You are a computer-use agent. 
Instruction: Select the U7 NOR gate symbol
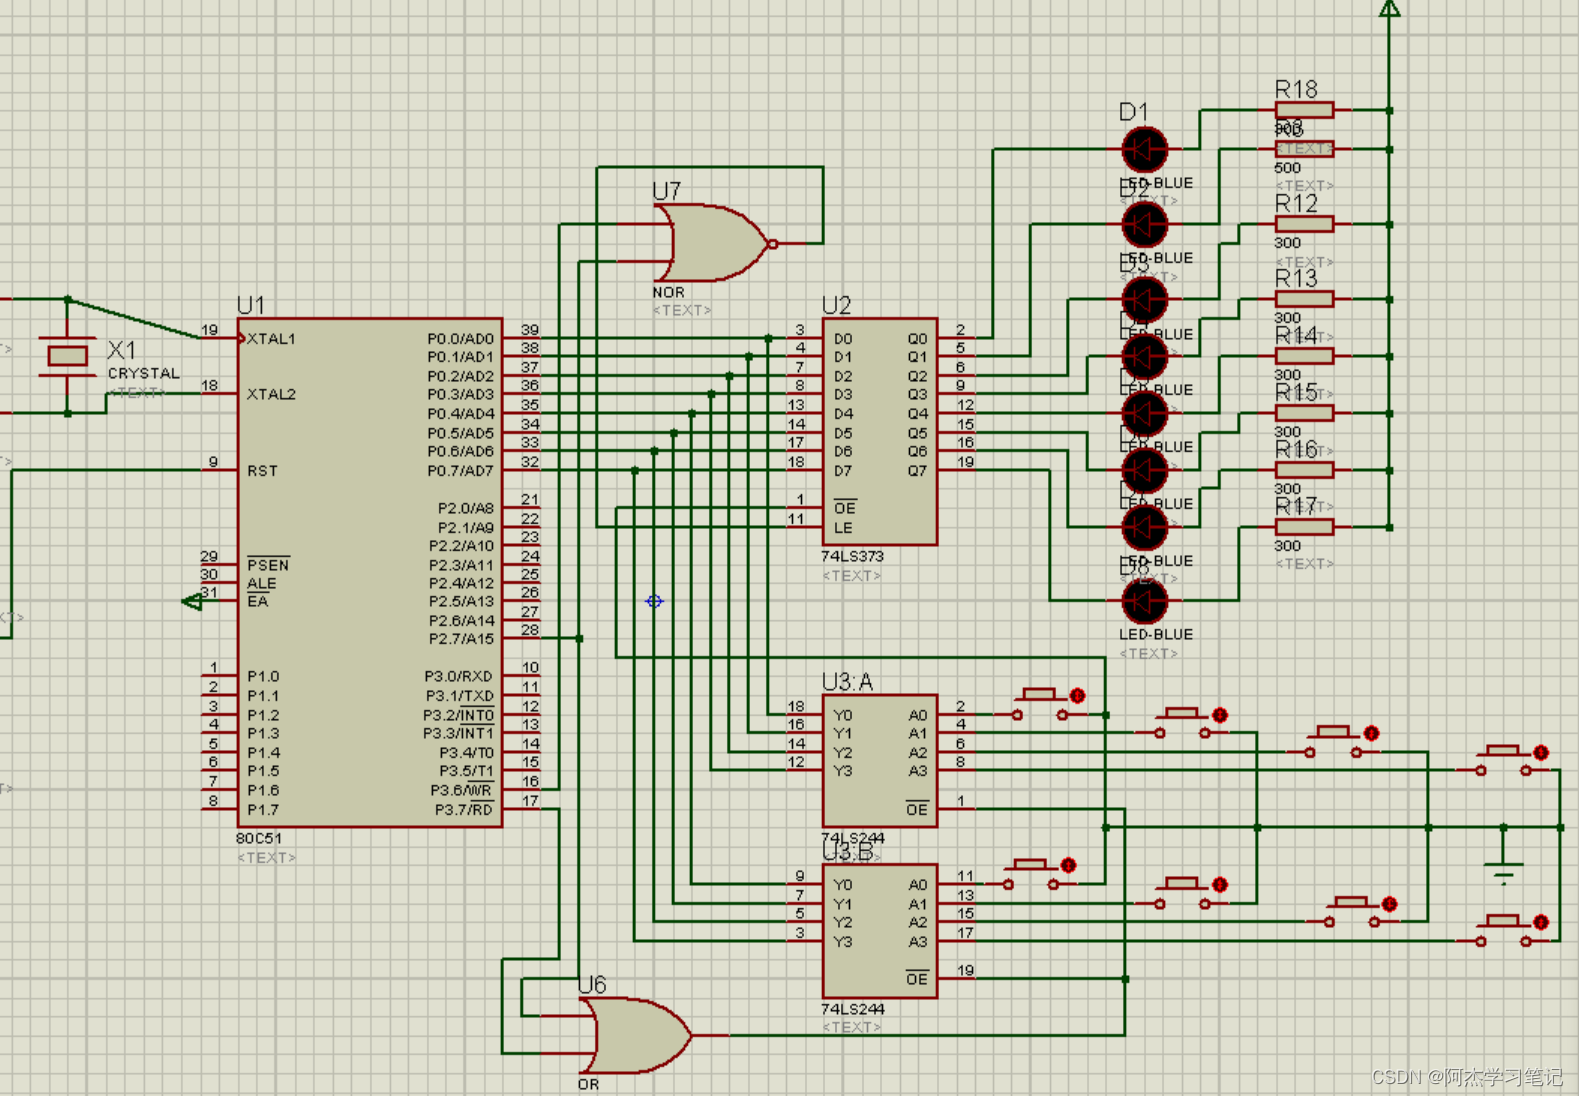click(x=712, y=243)
